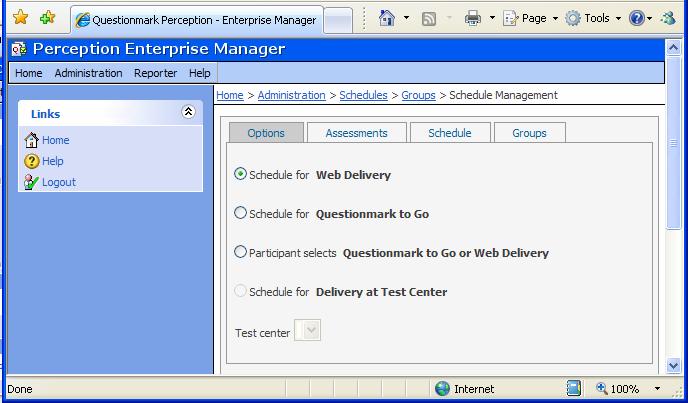Click the Favorites star icon
688x403 pixels.
click(x=20, y=18)
